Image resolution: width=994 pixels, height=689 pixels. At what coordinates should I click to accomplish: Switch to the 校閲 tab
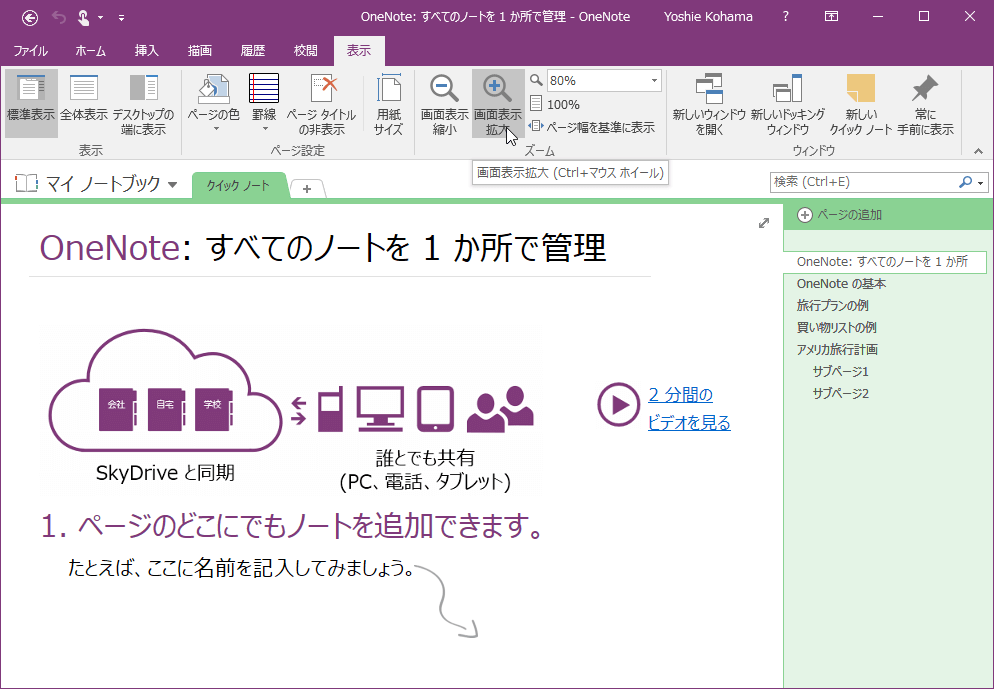[x=306, y=51]
